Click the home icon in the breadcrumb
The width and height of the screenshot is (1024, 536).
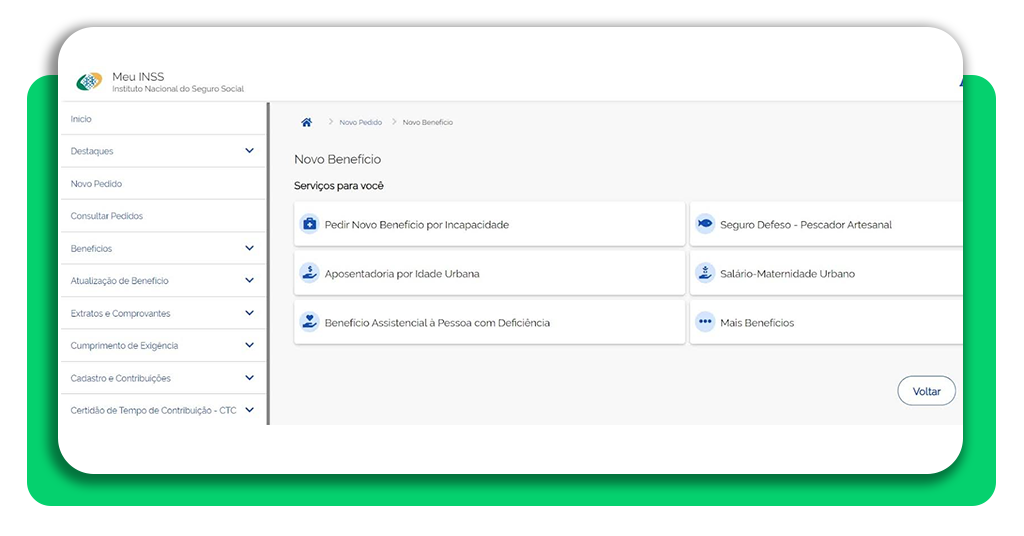(306, 122)
